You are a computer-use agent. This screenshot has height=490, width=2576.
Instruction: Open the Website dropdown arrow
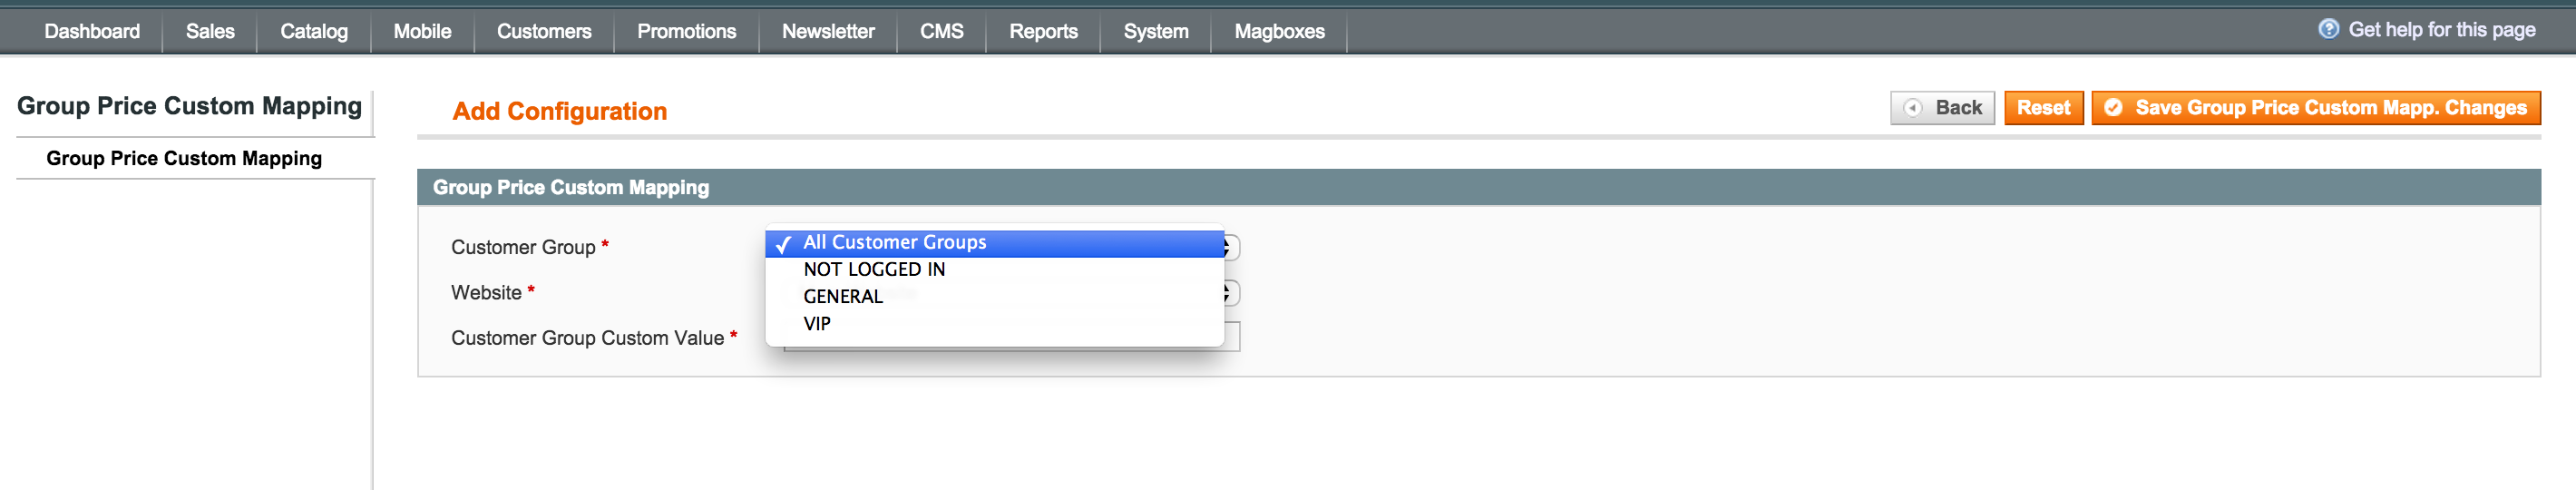pos(1231,293)
